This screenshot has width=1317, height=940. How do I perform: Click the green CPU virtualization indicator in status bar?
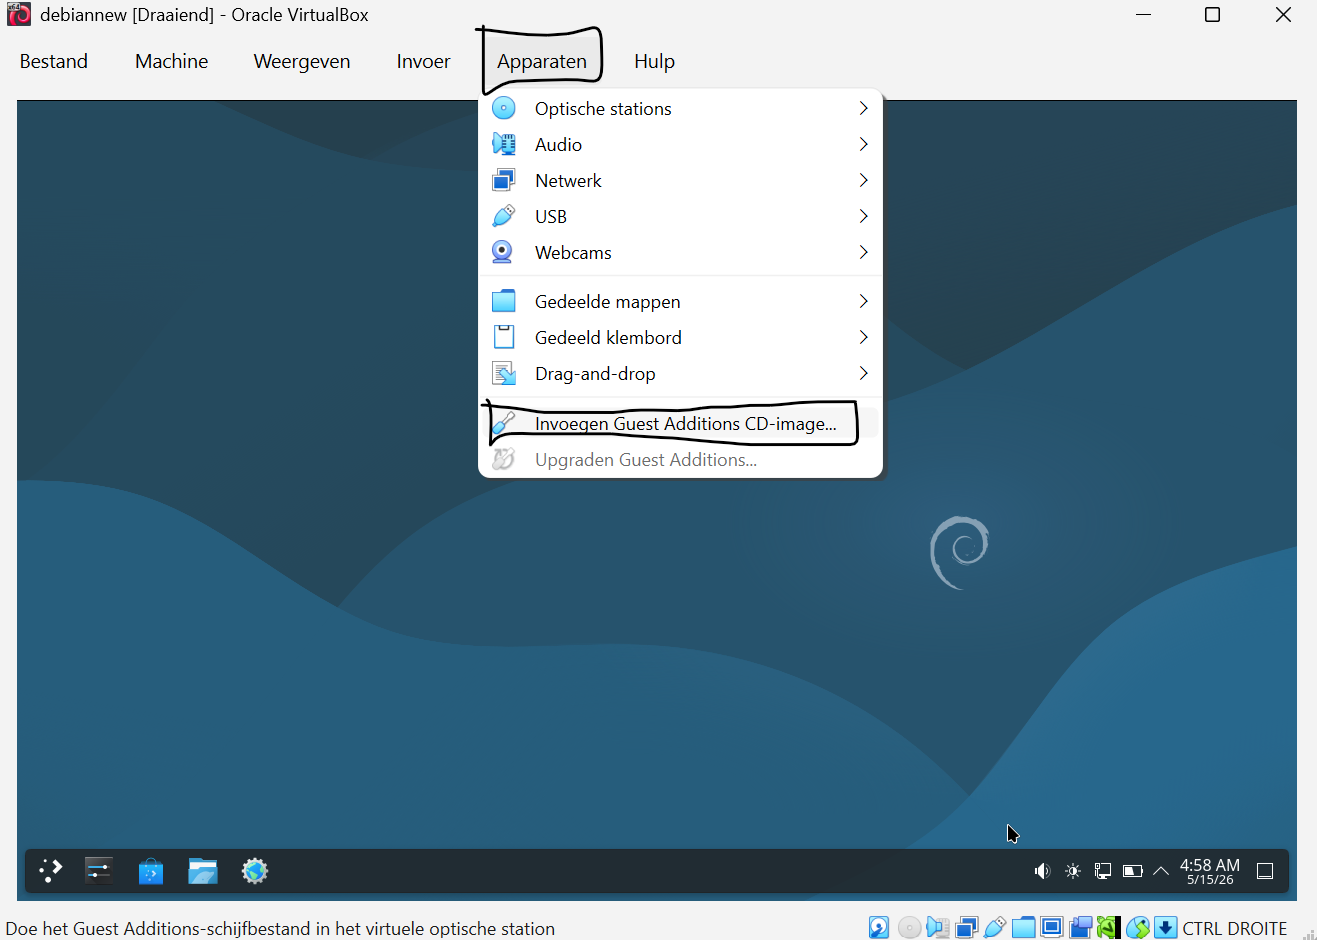[x=1108, y=928]
